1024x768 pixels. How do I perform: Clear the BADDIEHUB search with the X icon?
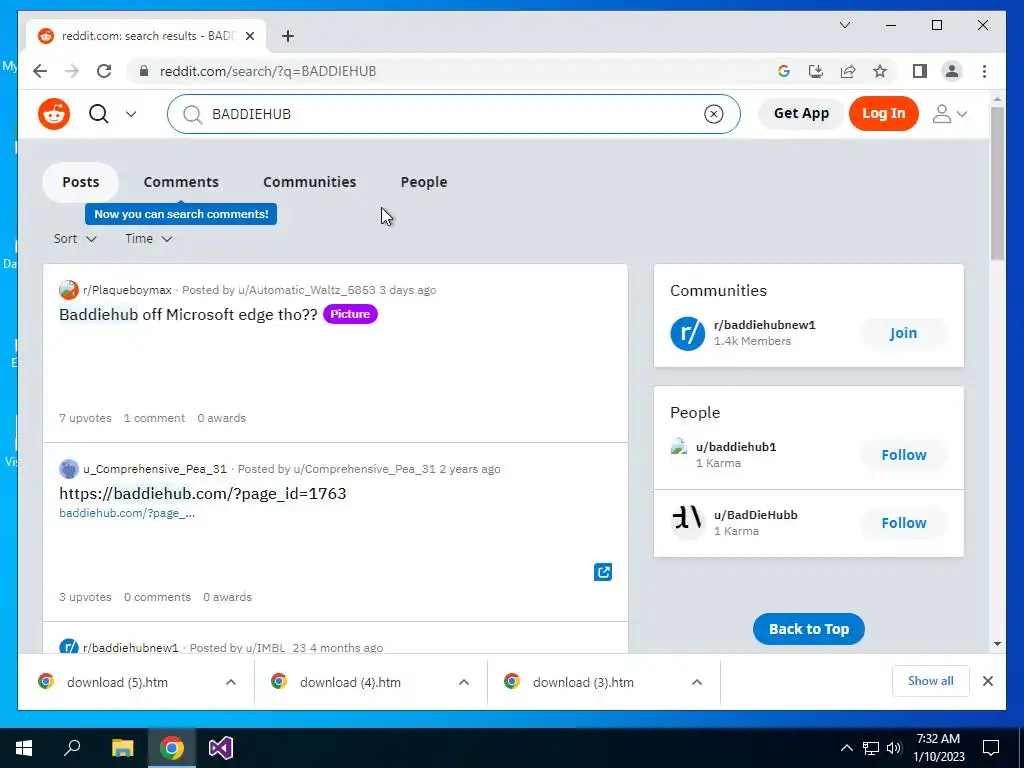pos(714,114)
